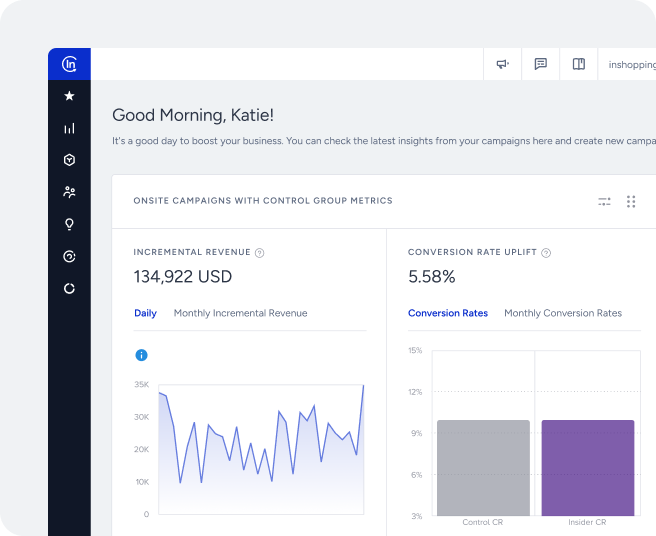Open the people audience sidebar icon
Viewport: 656px width, 536px height.
coord(69,192)
